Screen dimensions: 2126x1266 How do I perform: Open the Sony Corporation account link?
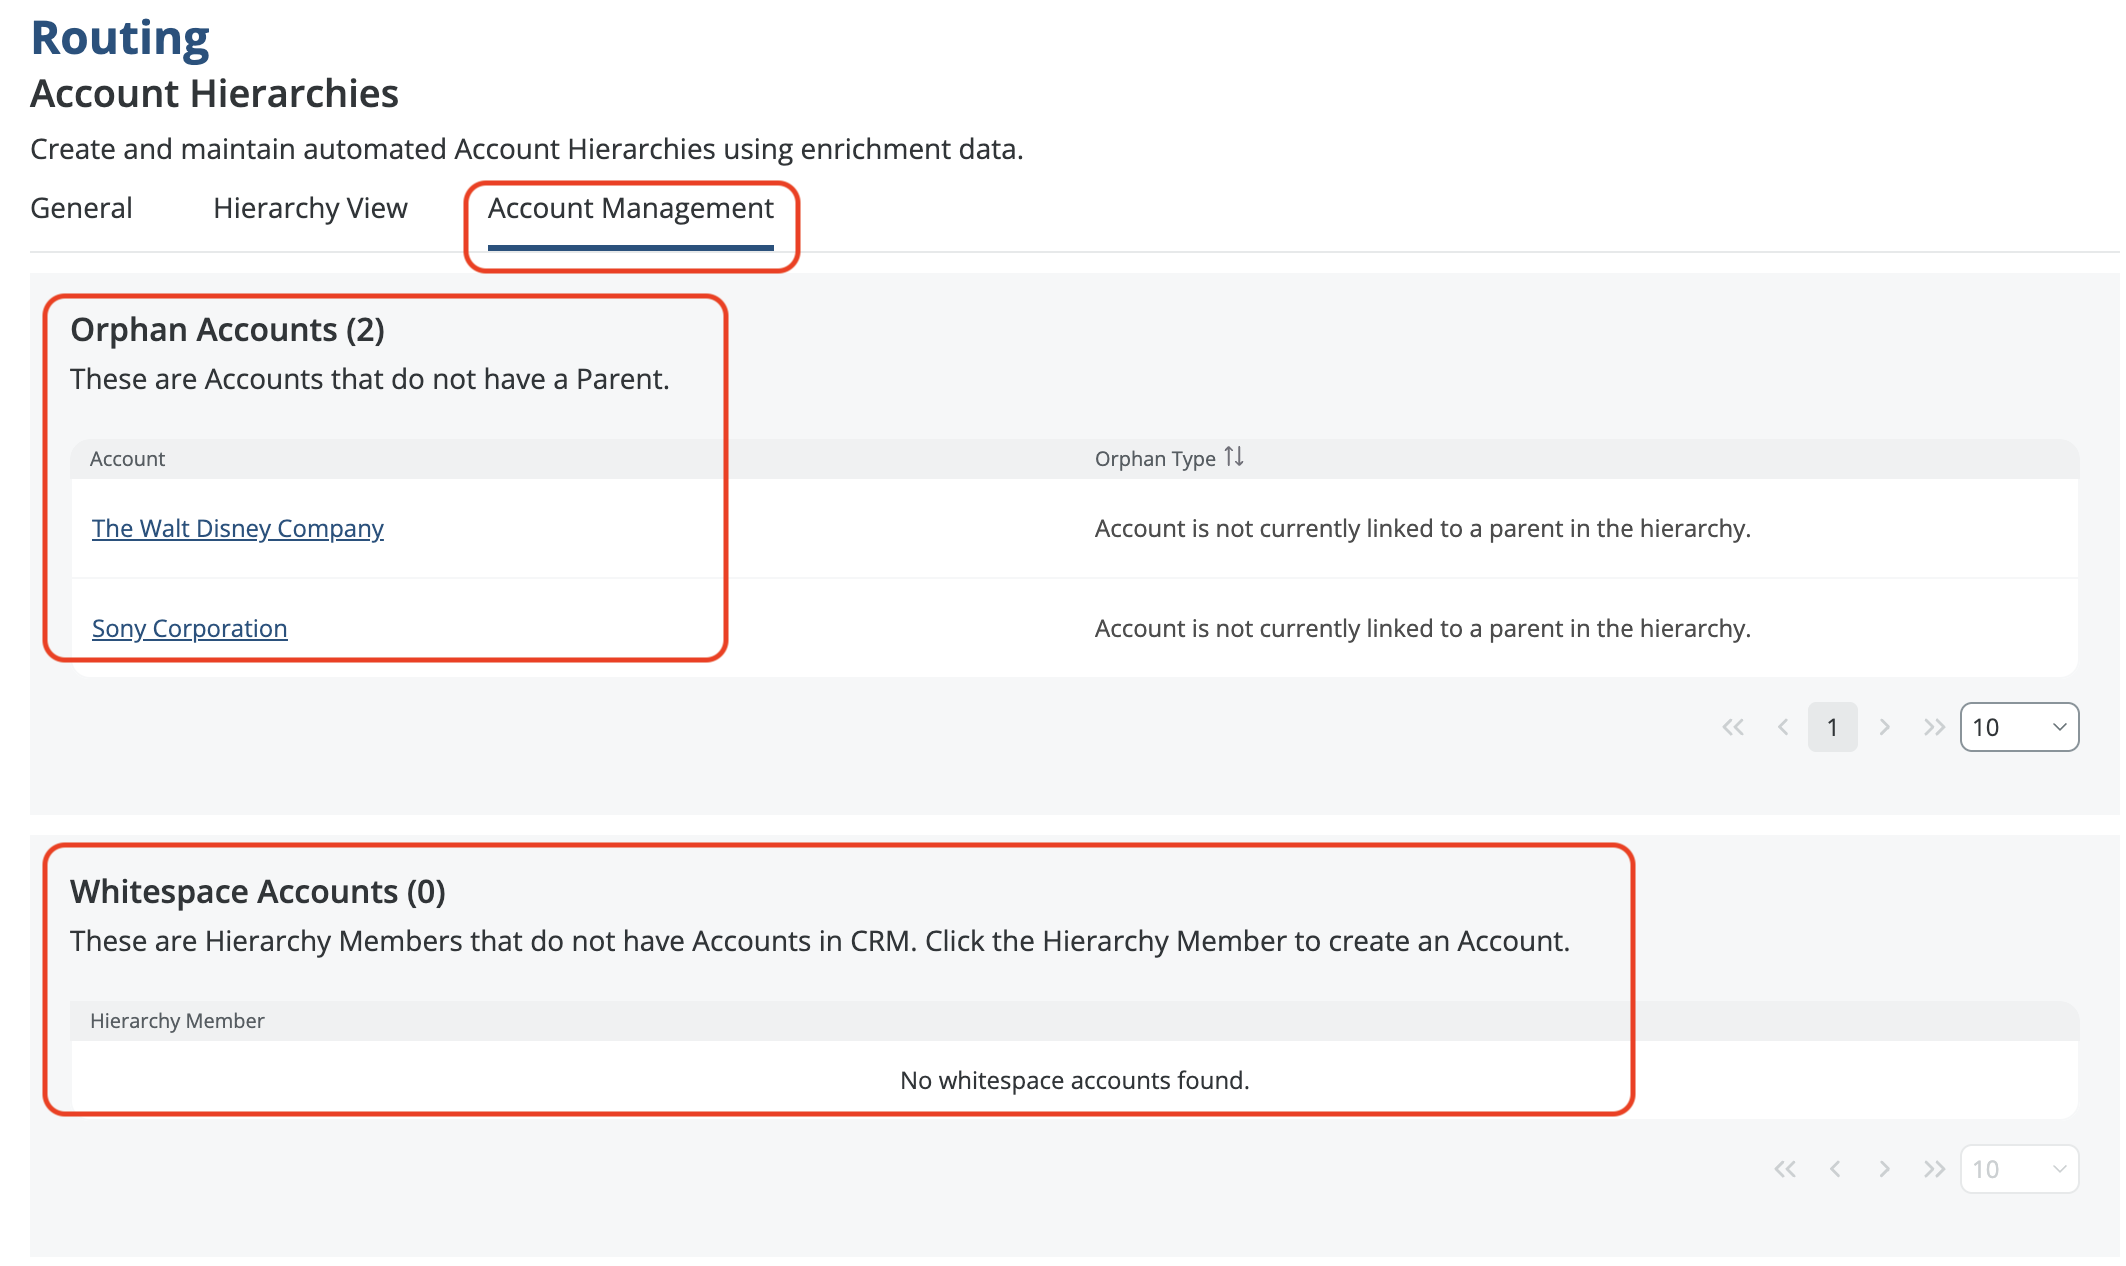point(190,628)
